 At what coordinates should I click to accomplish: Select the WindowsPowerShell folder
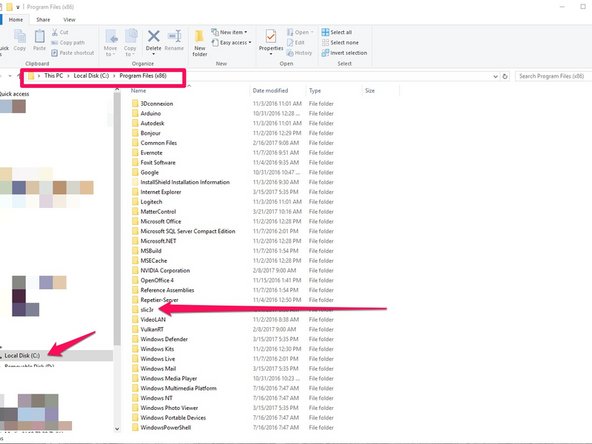click(x=166, y=427)
